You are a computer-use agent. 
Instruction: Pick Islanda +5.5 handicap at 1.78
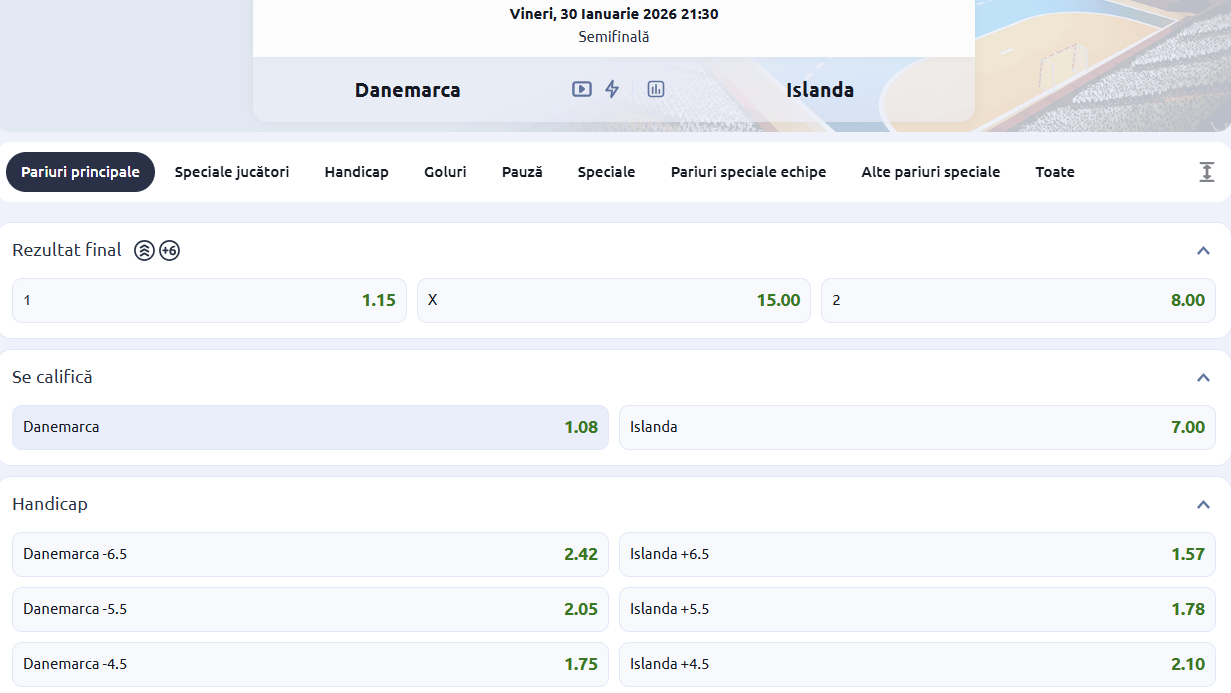click(x=917, y=609)
